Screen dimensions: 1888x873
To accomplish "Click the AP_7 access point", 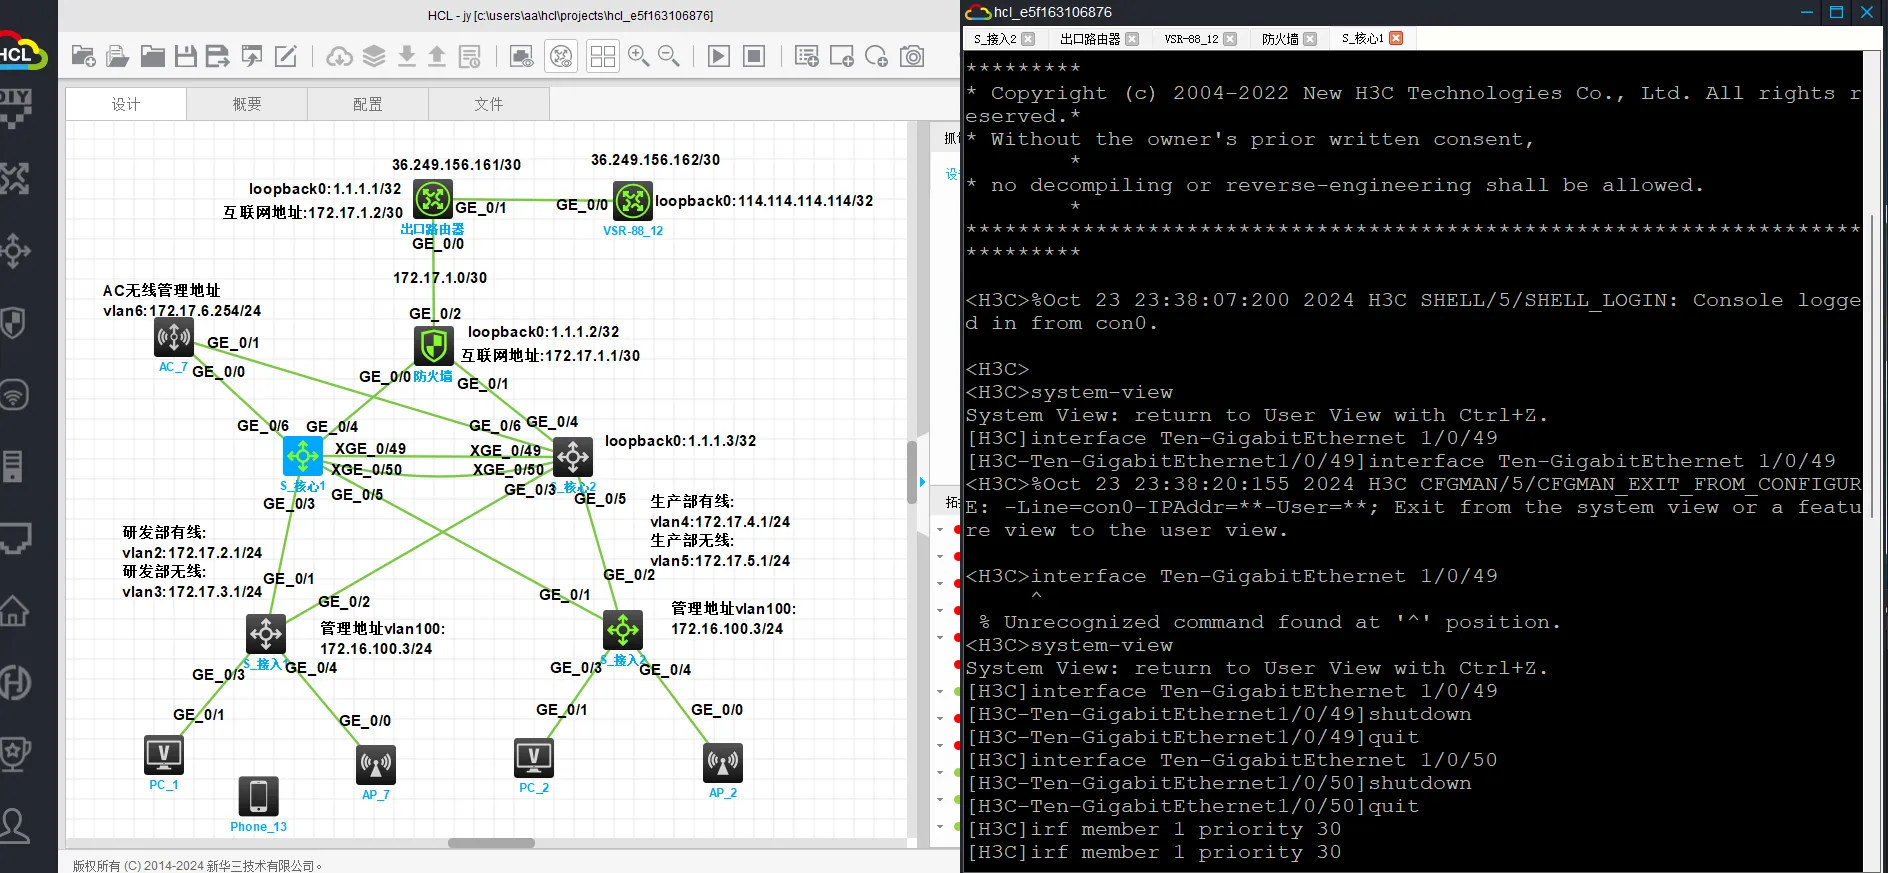I will [376, 765].
